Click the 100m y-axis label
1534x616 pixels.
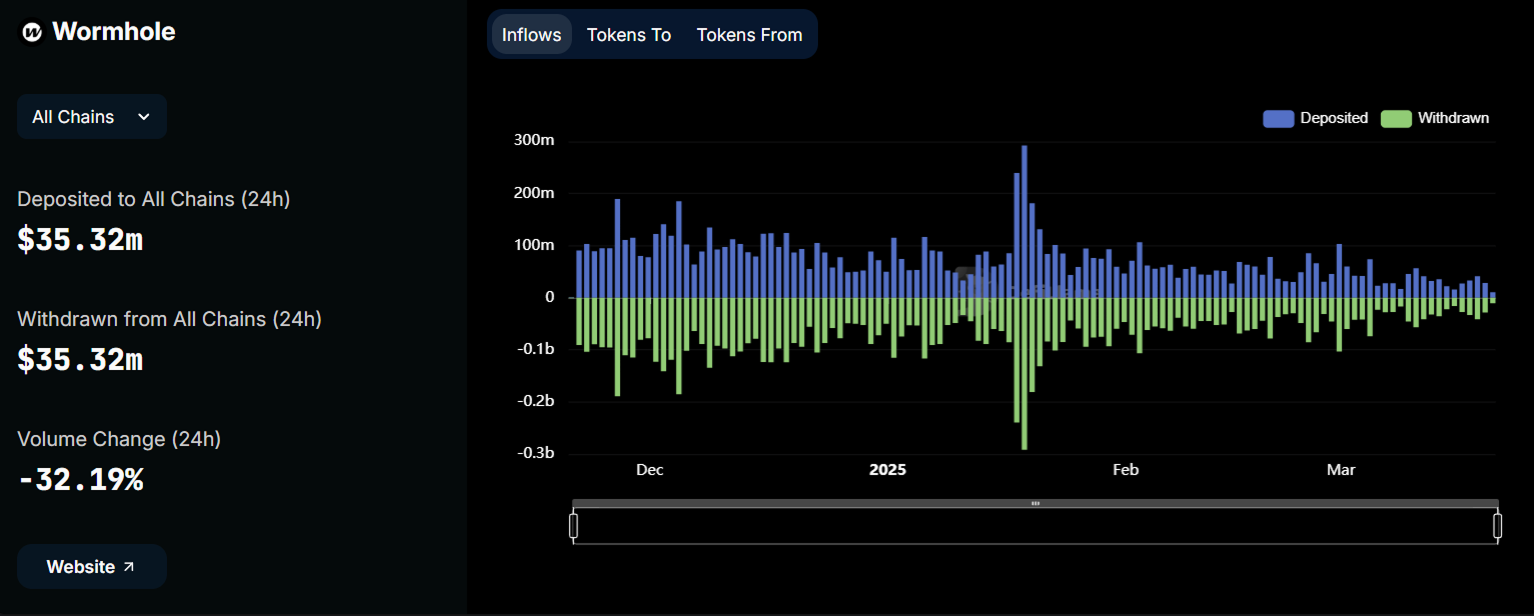[534, 245]
